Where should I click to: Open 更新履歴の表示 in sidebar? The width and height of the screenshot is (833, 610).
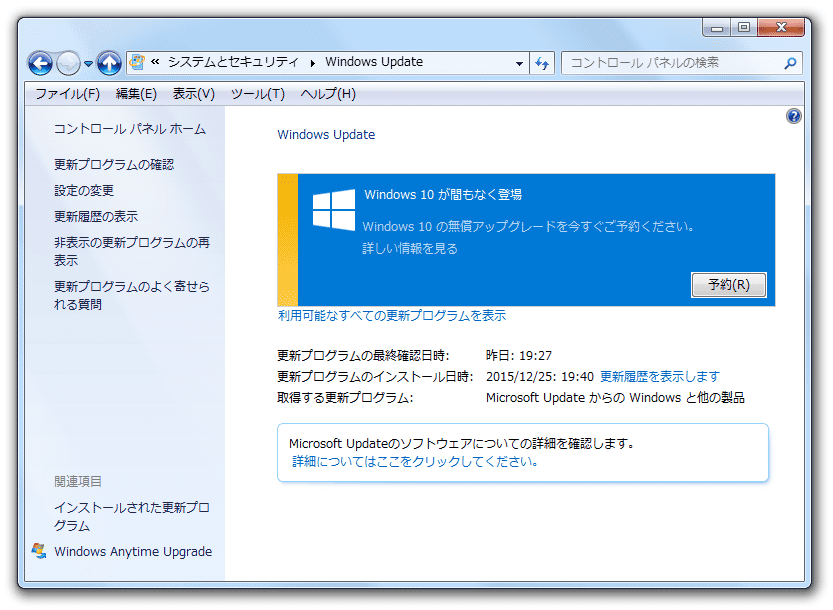pyautogui.click(x=96, y=216)
